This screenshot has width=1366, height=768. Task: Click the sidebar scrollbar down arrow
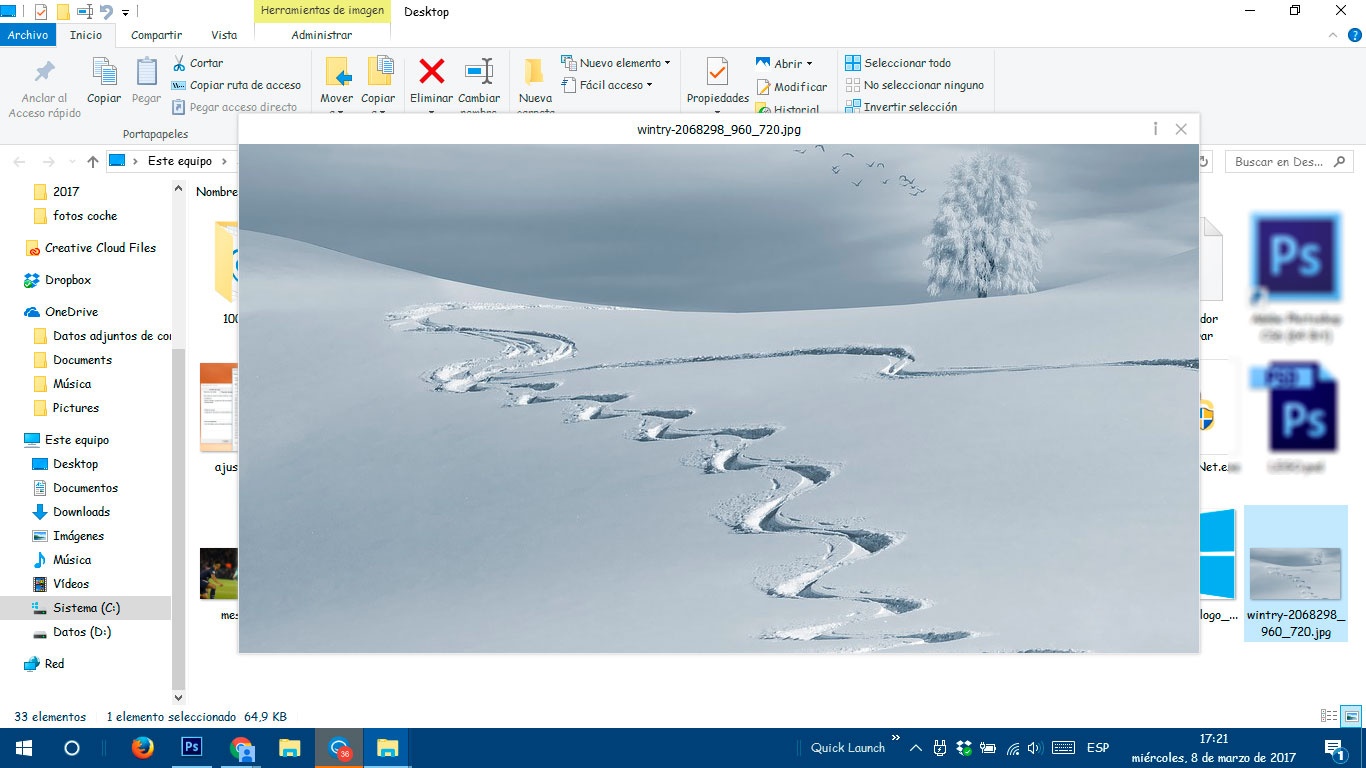click(x=179, y=697)
